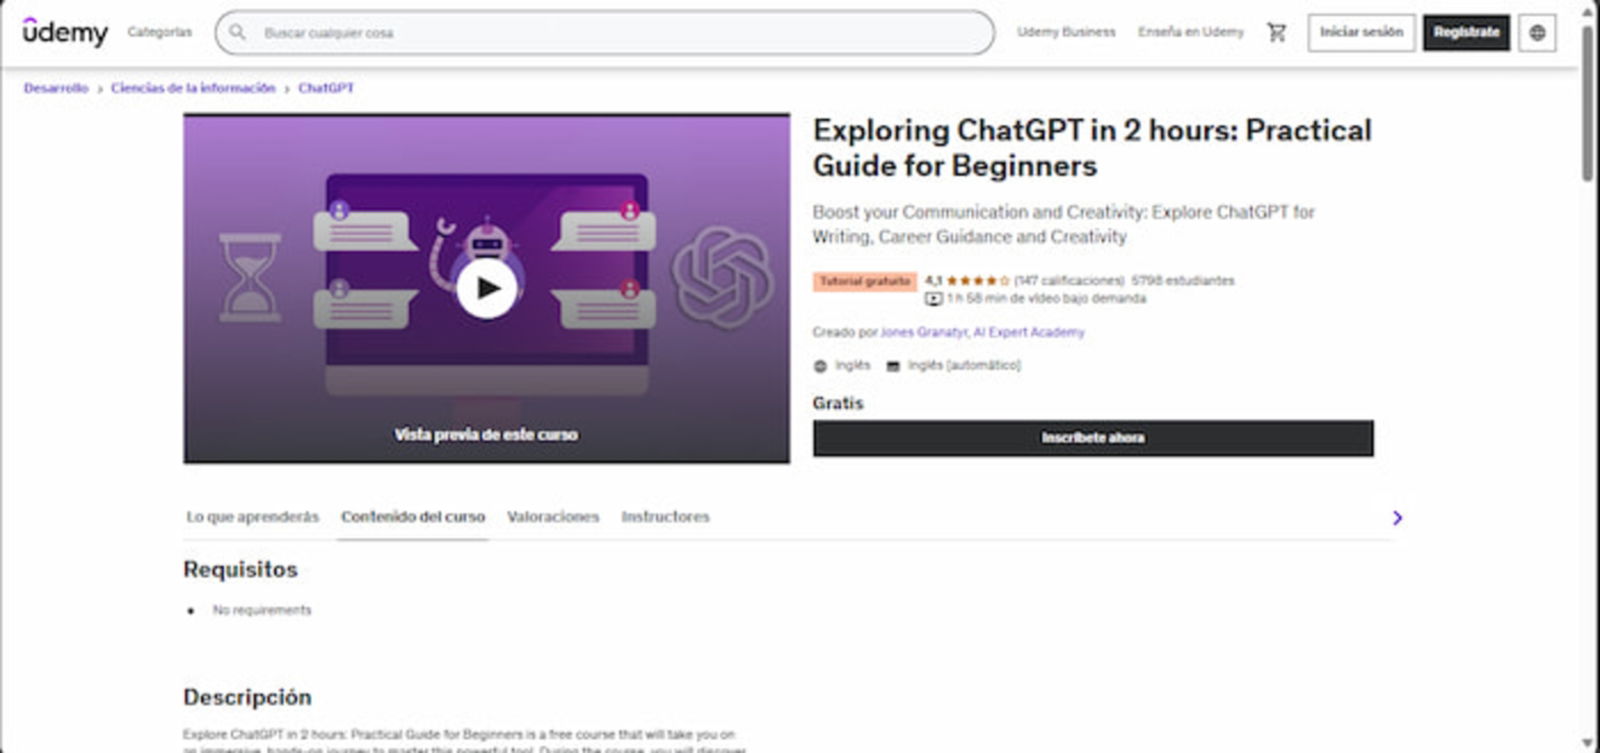Screen dimensions: 1600x753
Task: Open the Desarrollo breadcrumb link
Action: point(56,88)
